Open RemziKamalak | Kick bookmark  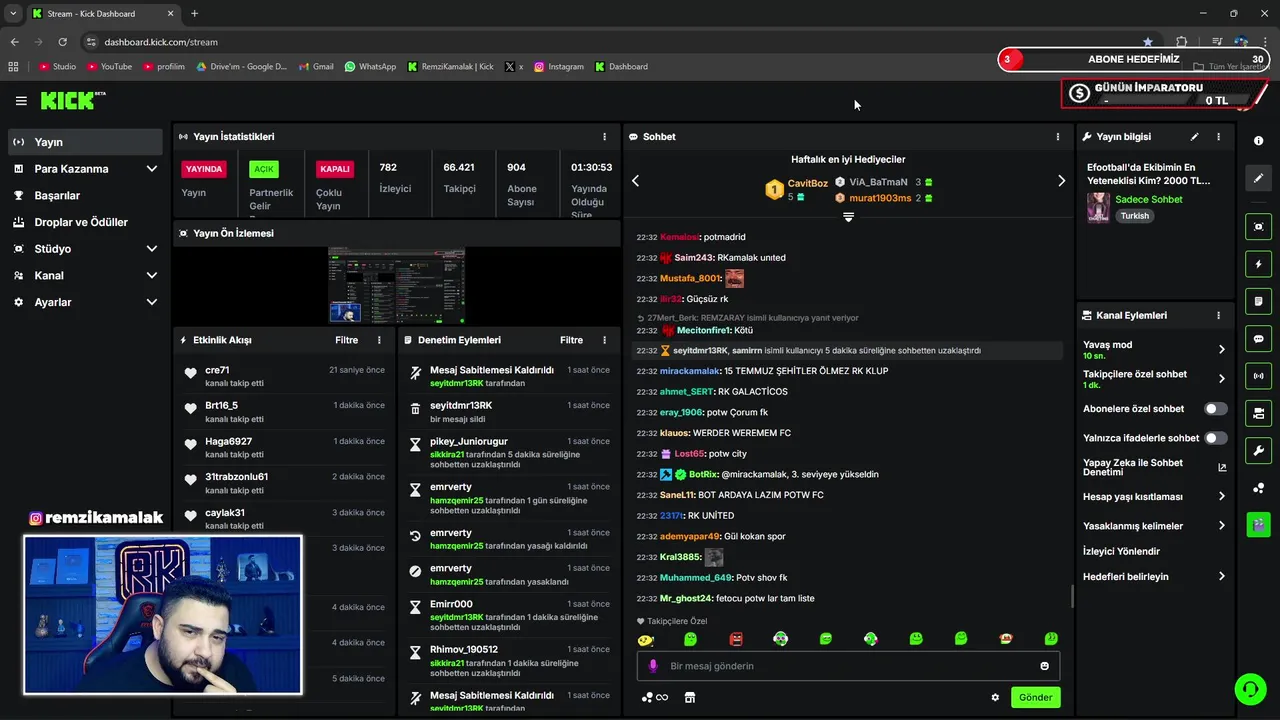coord(451,67)
